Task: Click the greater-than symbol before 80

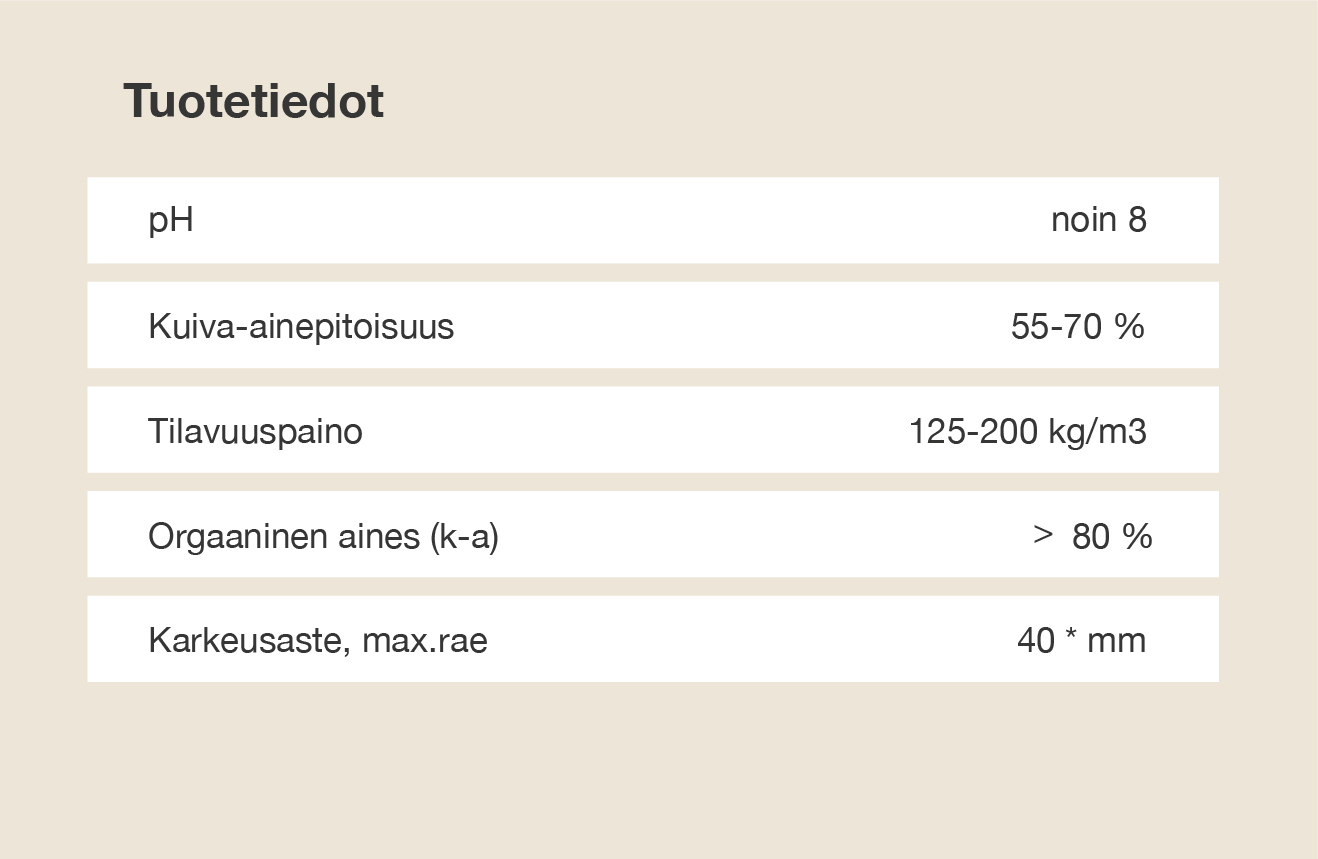Action: (x=1043, y=536)
